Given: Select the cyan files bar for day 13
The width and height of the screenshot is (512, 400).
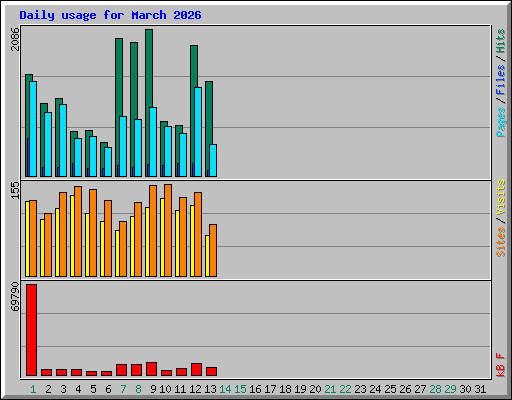Looking at the screenshot, I should 213,160.
